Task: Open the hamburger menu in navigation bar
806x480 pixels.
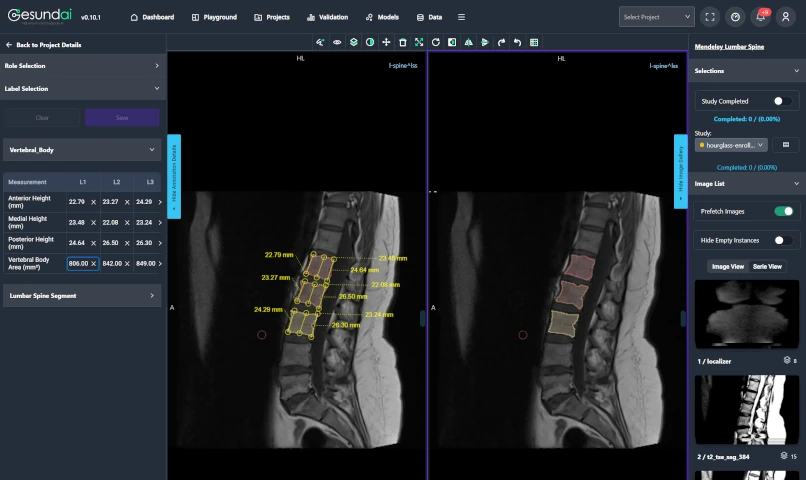Action: pyautogui.click(x=461, y=17)
